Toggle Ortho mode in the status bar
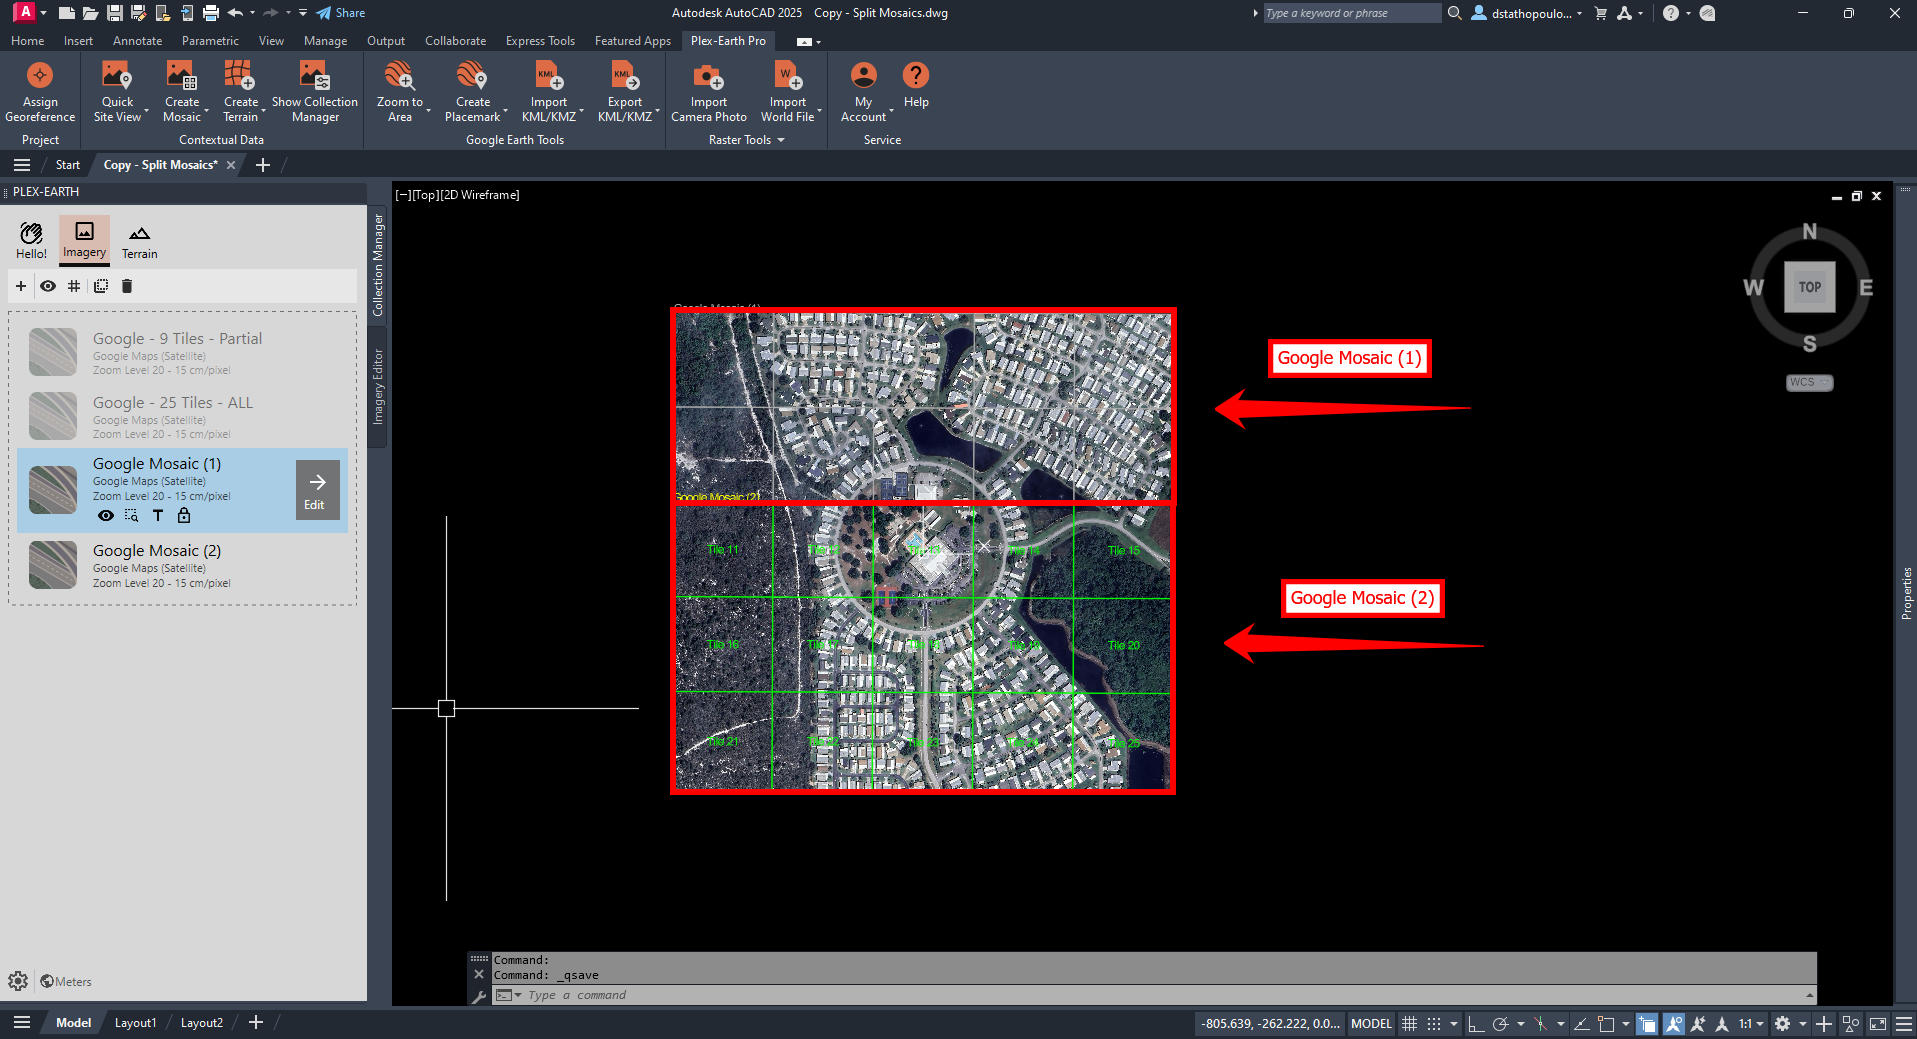Image resolution: width=1917 pixels, height=1039 pixels. [x=1476, y=1023]
